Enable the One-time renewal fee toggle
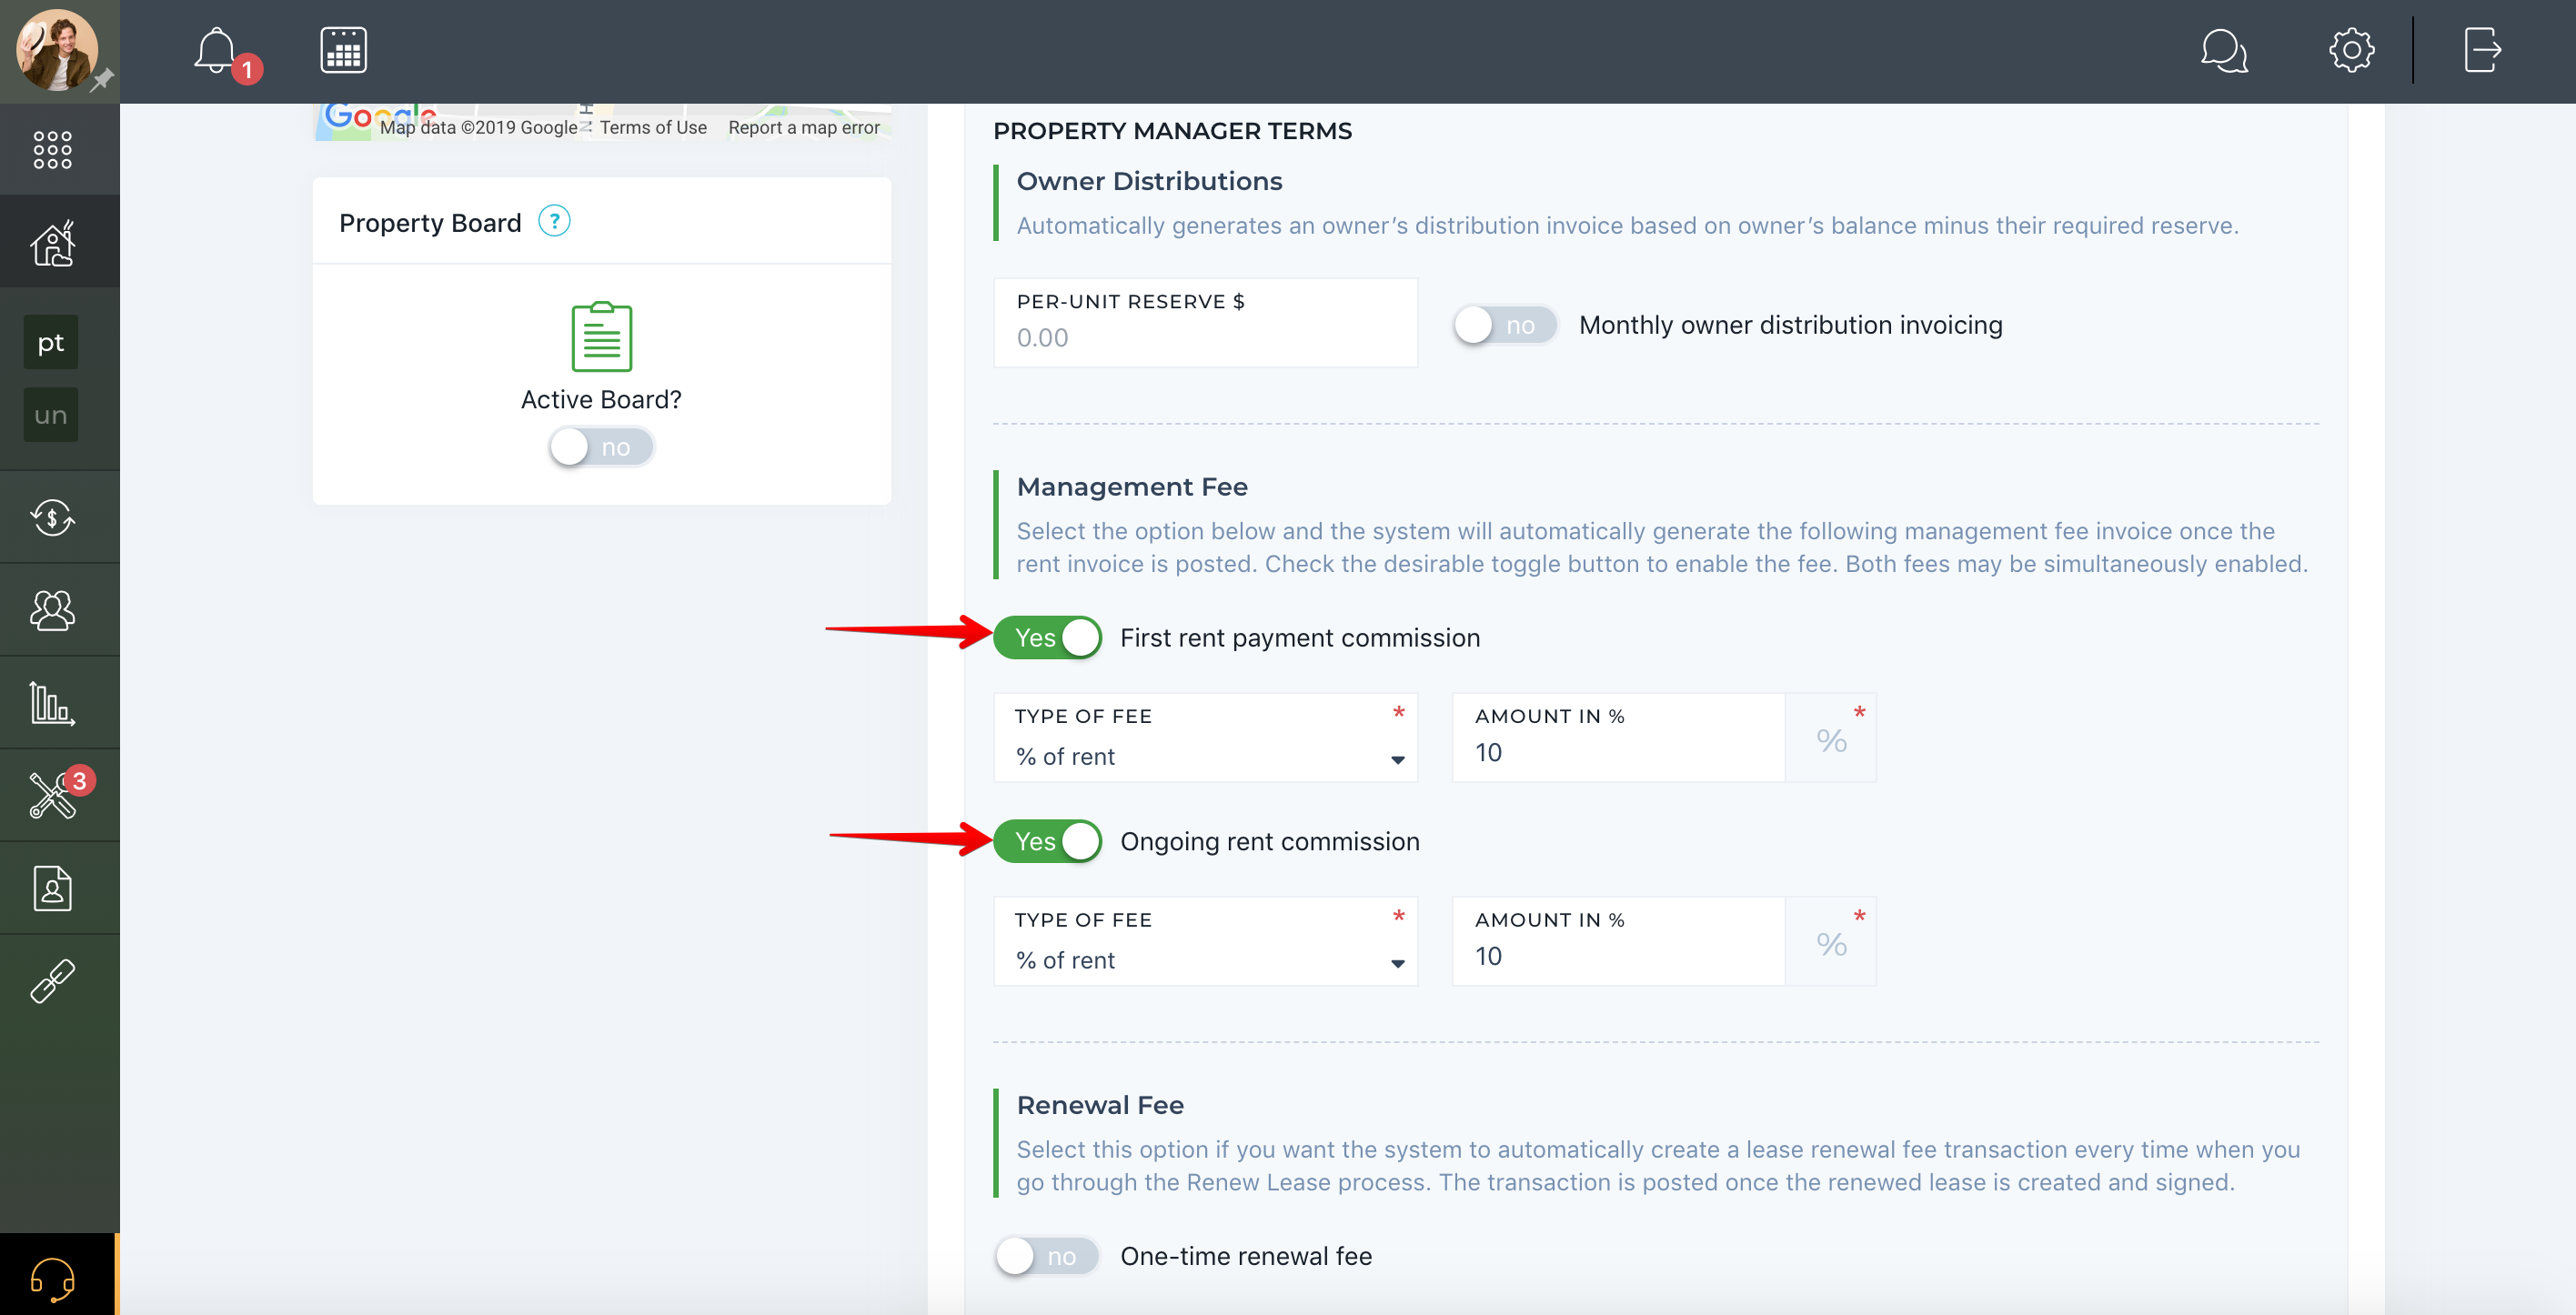Screen dimensions: 2576x1315 1048,1257
